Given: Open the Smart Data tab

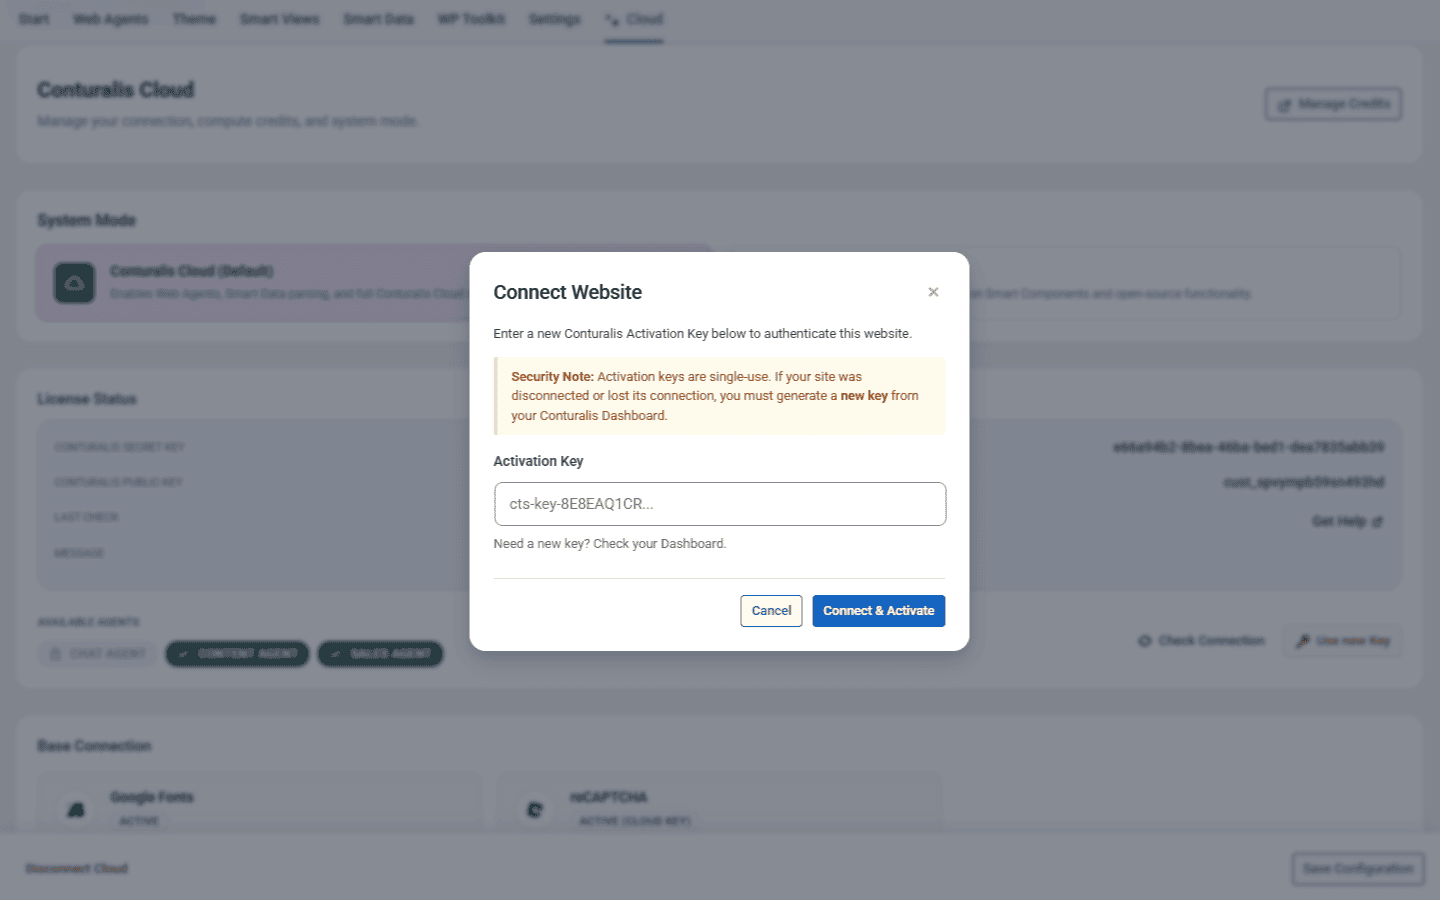Looking at the screenshot, I should 379,19.
